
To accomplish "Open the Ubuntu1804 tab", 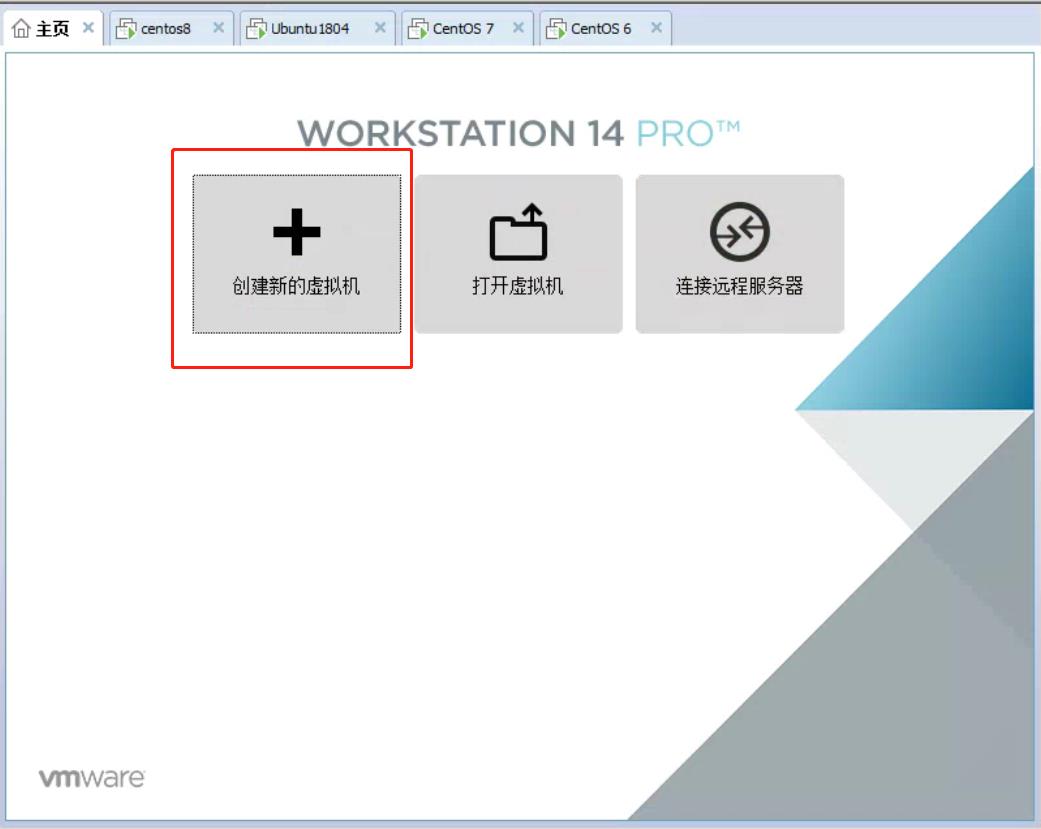I will [x=317, y=28].
